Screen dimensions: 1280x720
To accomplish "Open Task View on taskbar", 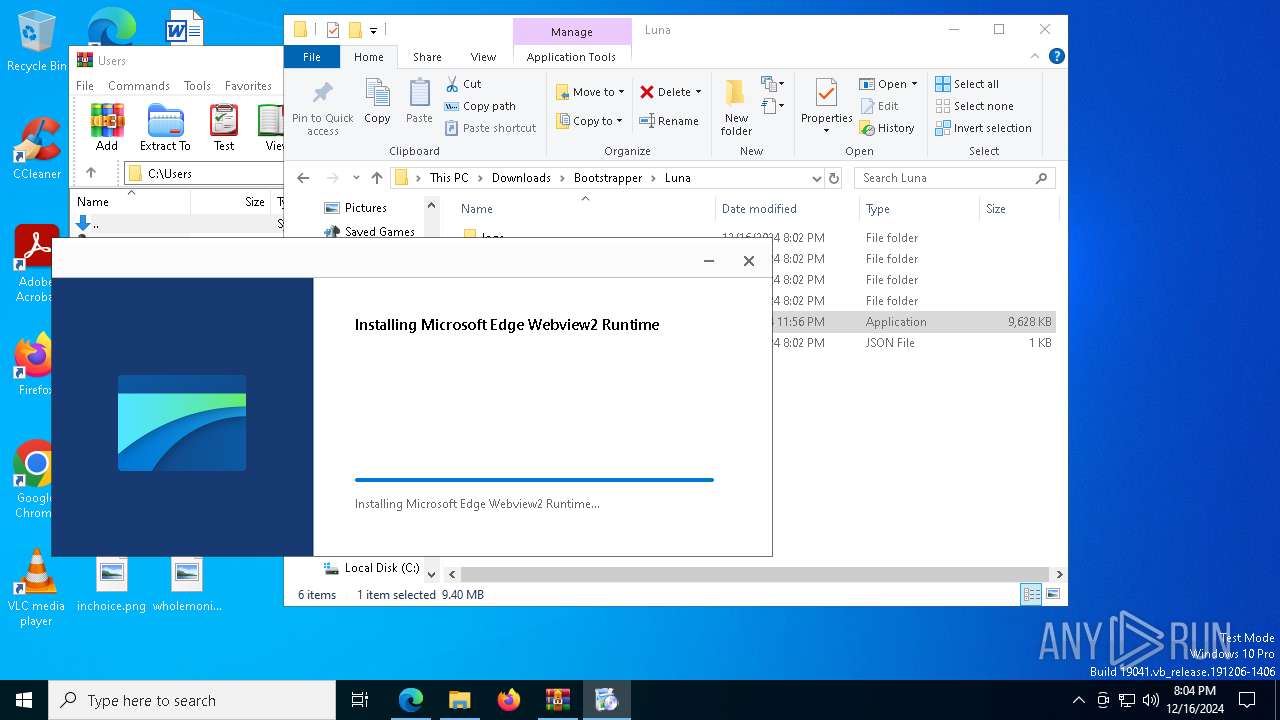I will click(360, 700).
